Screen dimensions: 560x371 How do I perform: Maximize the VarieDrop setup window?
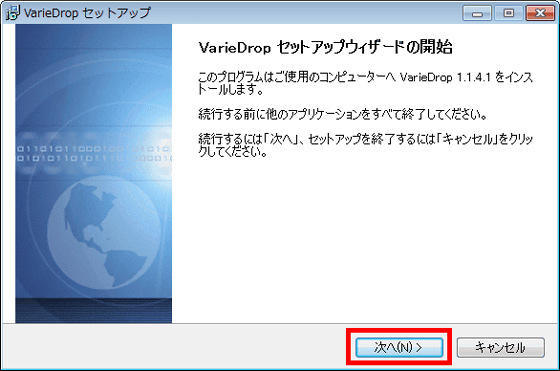click(509, 14)
